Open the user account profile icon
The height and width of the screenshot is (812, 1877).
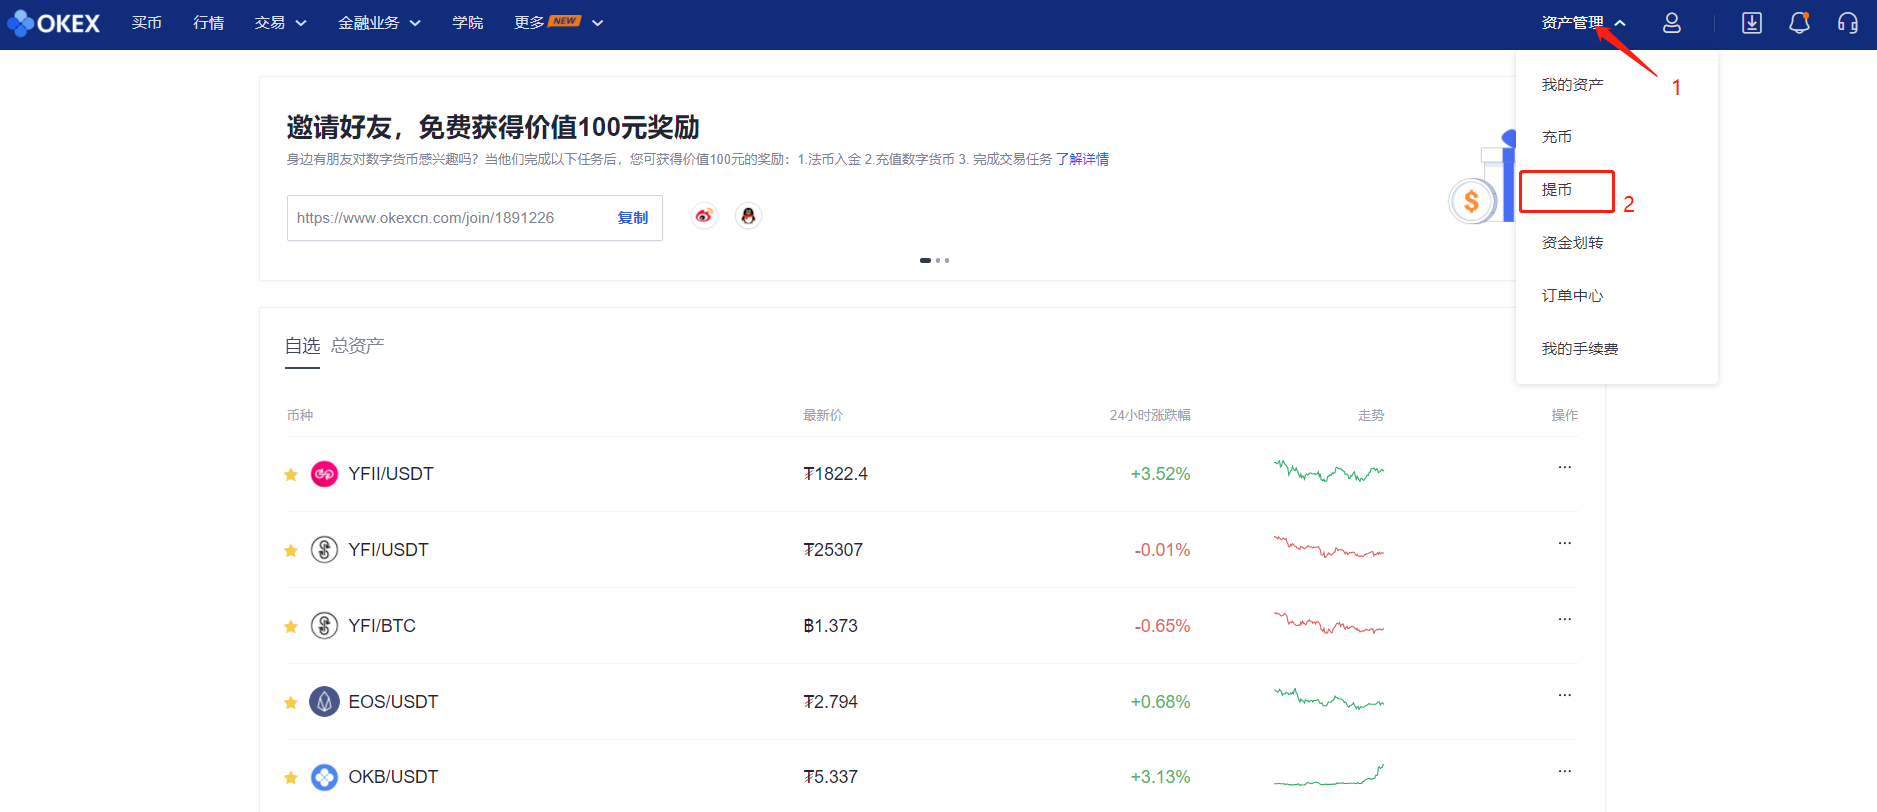click(x=1671, y=23)
